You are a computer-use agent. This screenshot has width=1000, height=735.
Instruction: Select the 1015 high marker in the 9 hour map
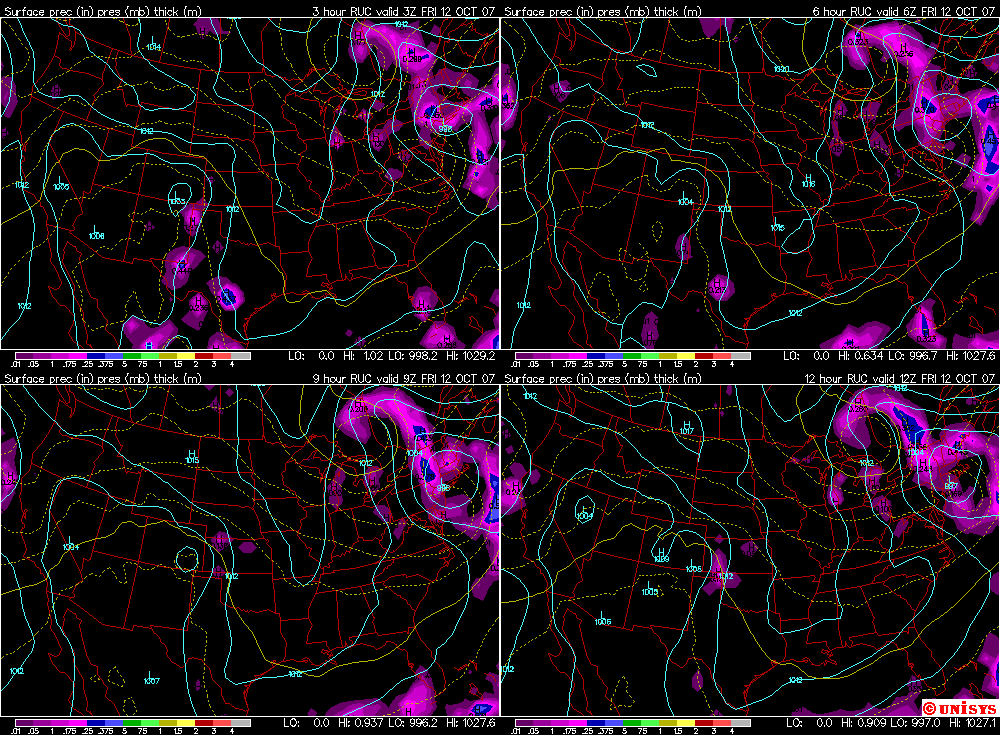click(192, 459)
